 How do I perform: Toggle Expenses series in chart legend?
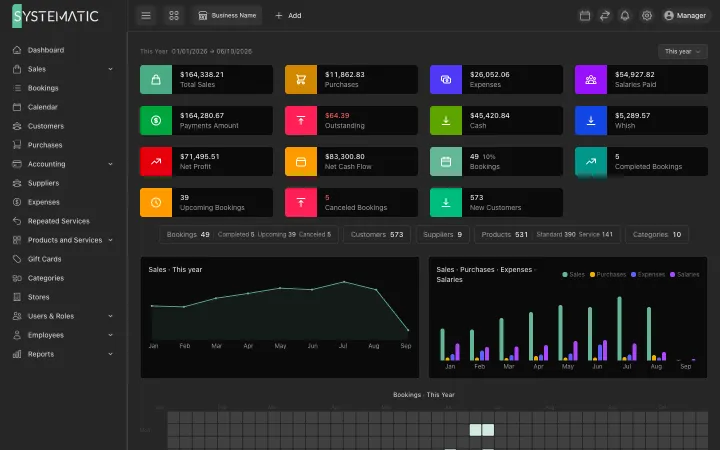[648, 275]
